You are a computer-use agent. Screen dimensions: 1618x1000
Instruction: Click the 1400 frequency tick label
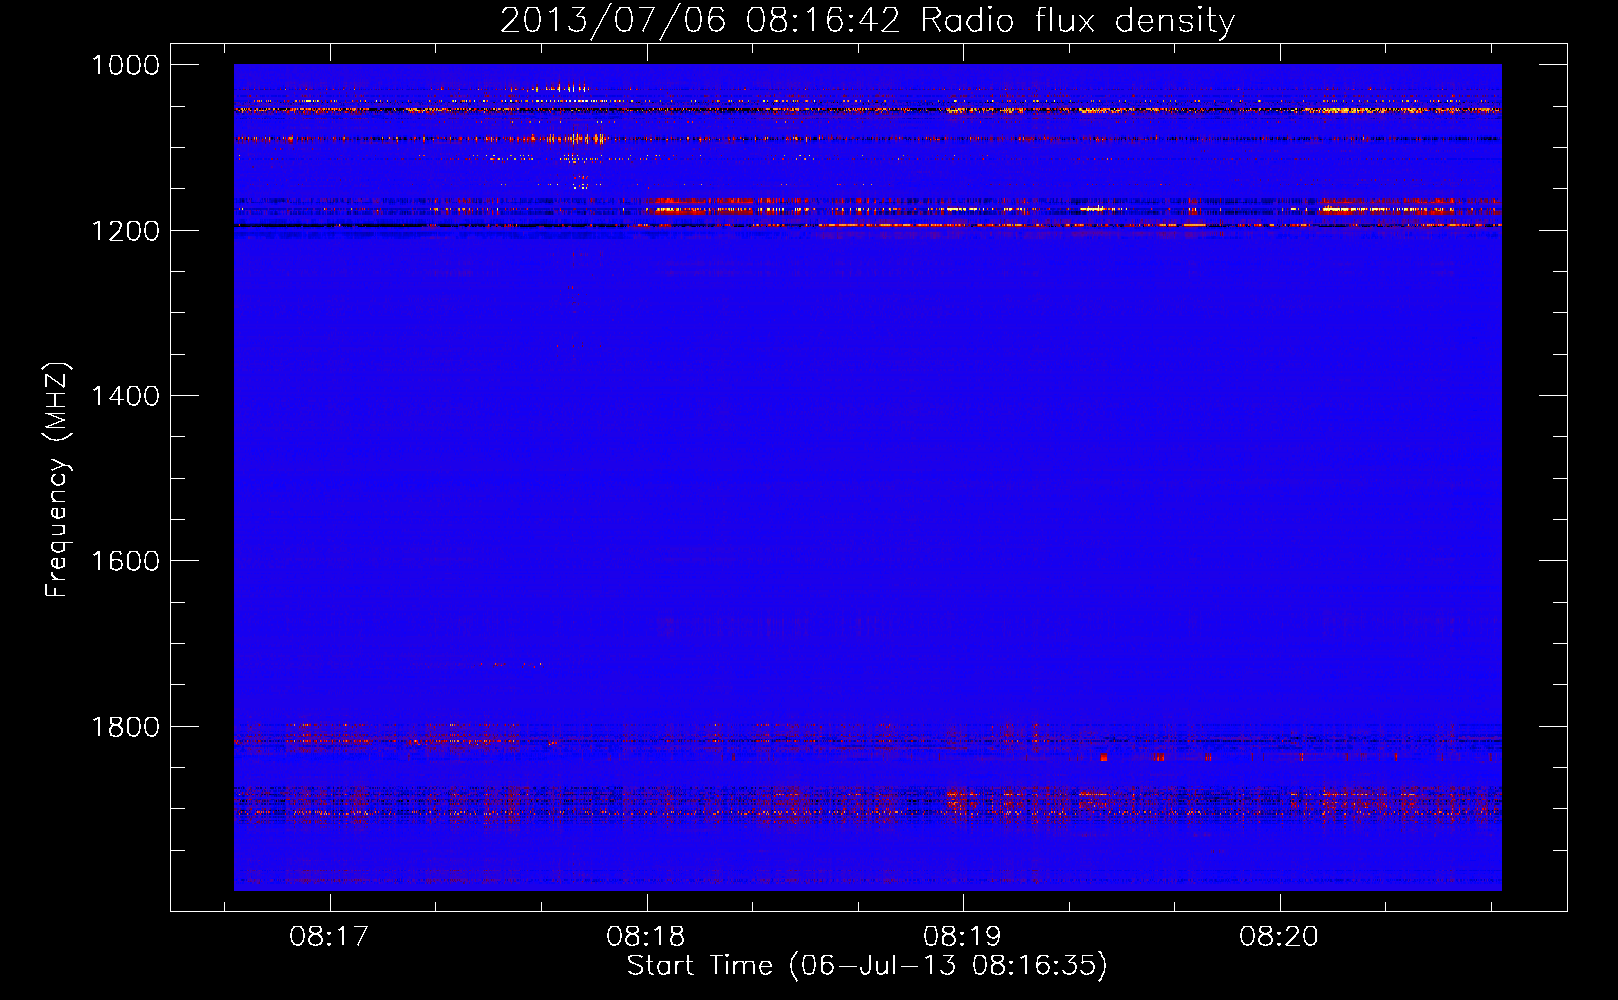click(x=125, y=396)
